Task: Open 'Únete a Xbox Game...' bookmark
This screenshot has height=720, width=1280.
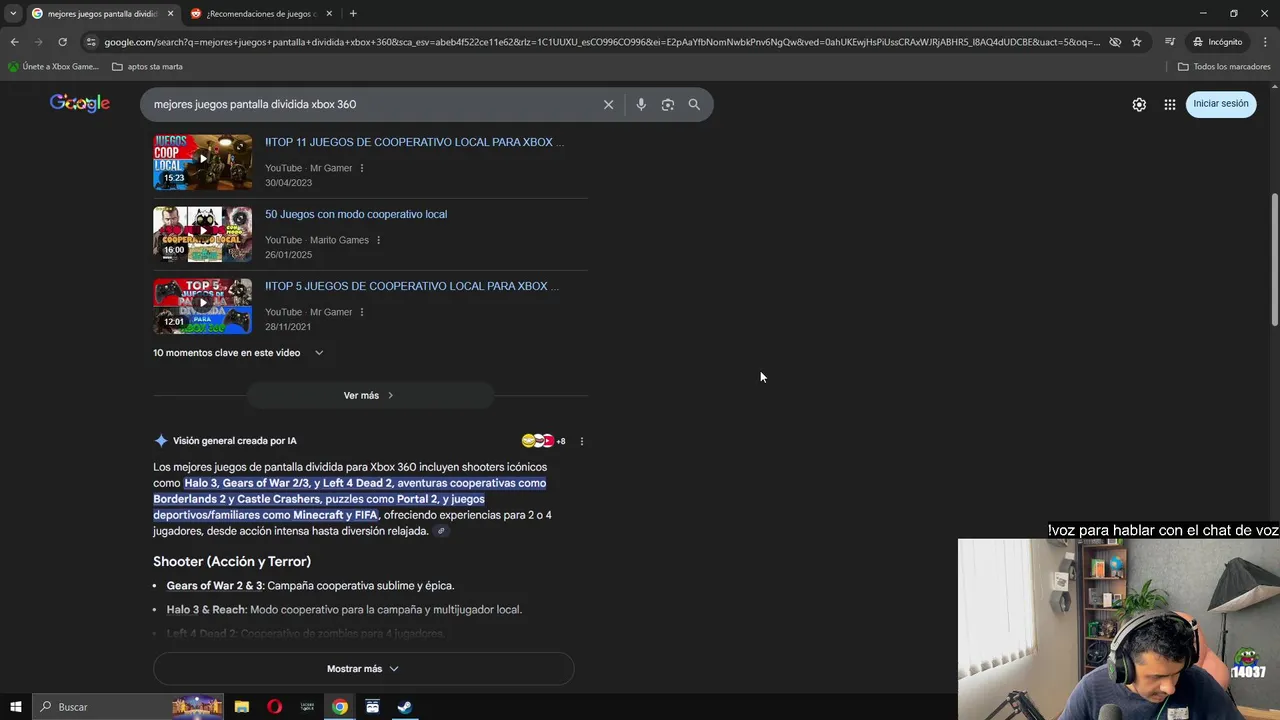Action: pyautogui.click(x=53, y=67)
